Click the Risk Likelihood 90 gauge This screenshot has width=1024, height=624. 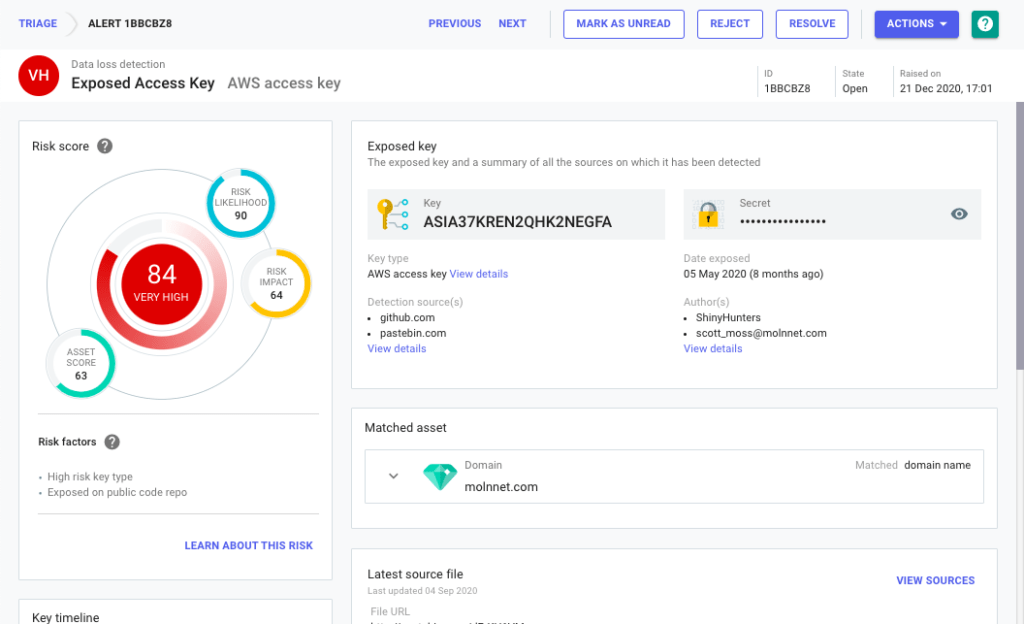(241, 203)
